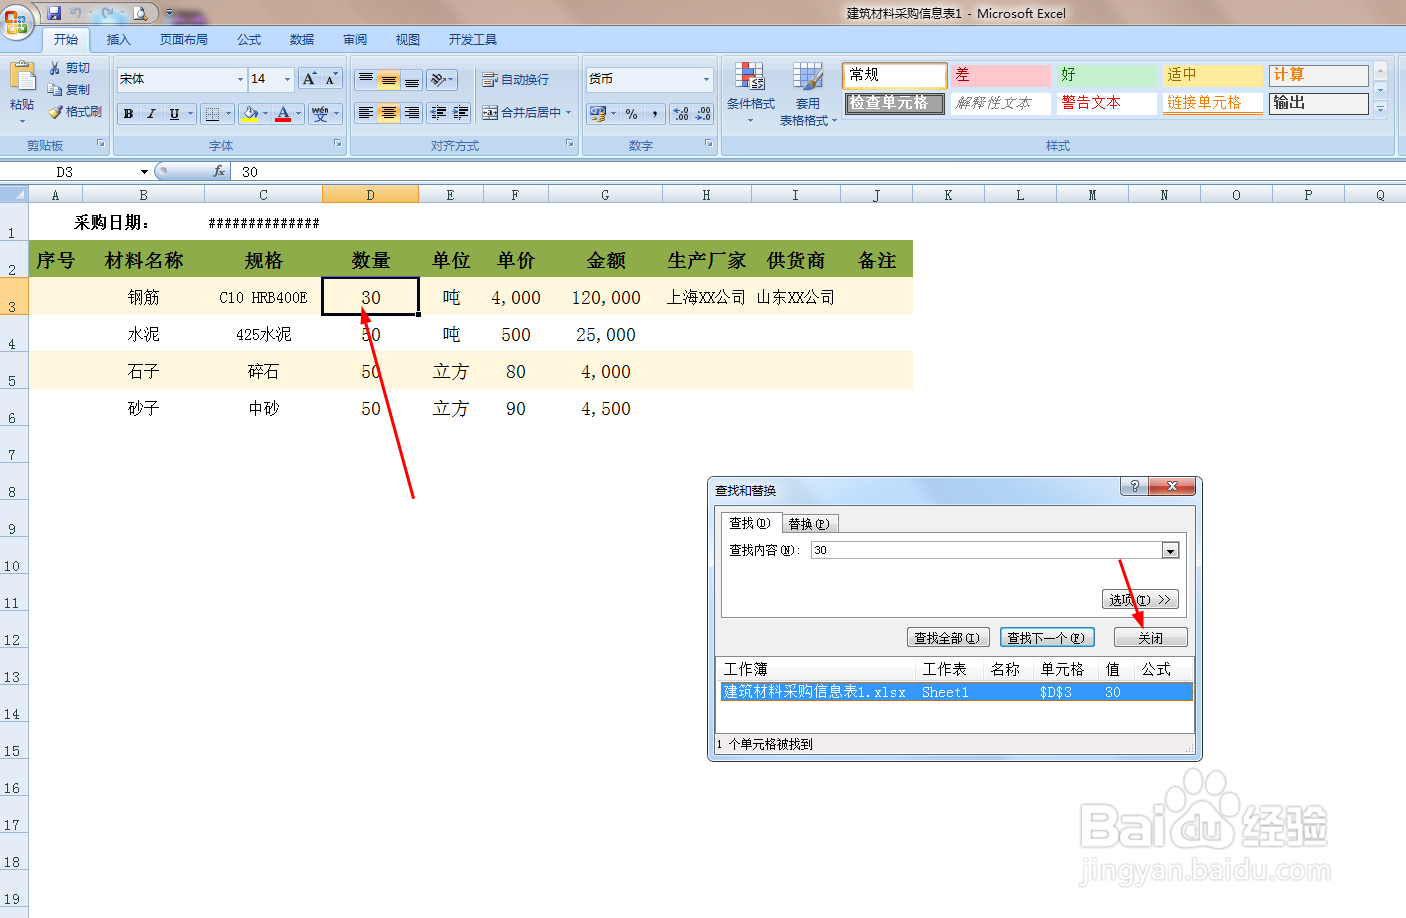The width and height of the screenshot is (1406, 918).
Task: Apply the 检查单元格 cell style
Action: tap(895, 103)
